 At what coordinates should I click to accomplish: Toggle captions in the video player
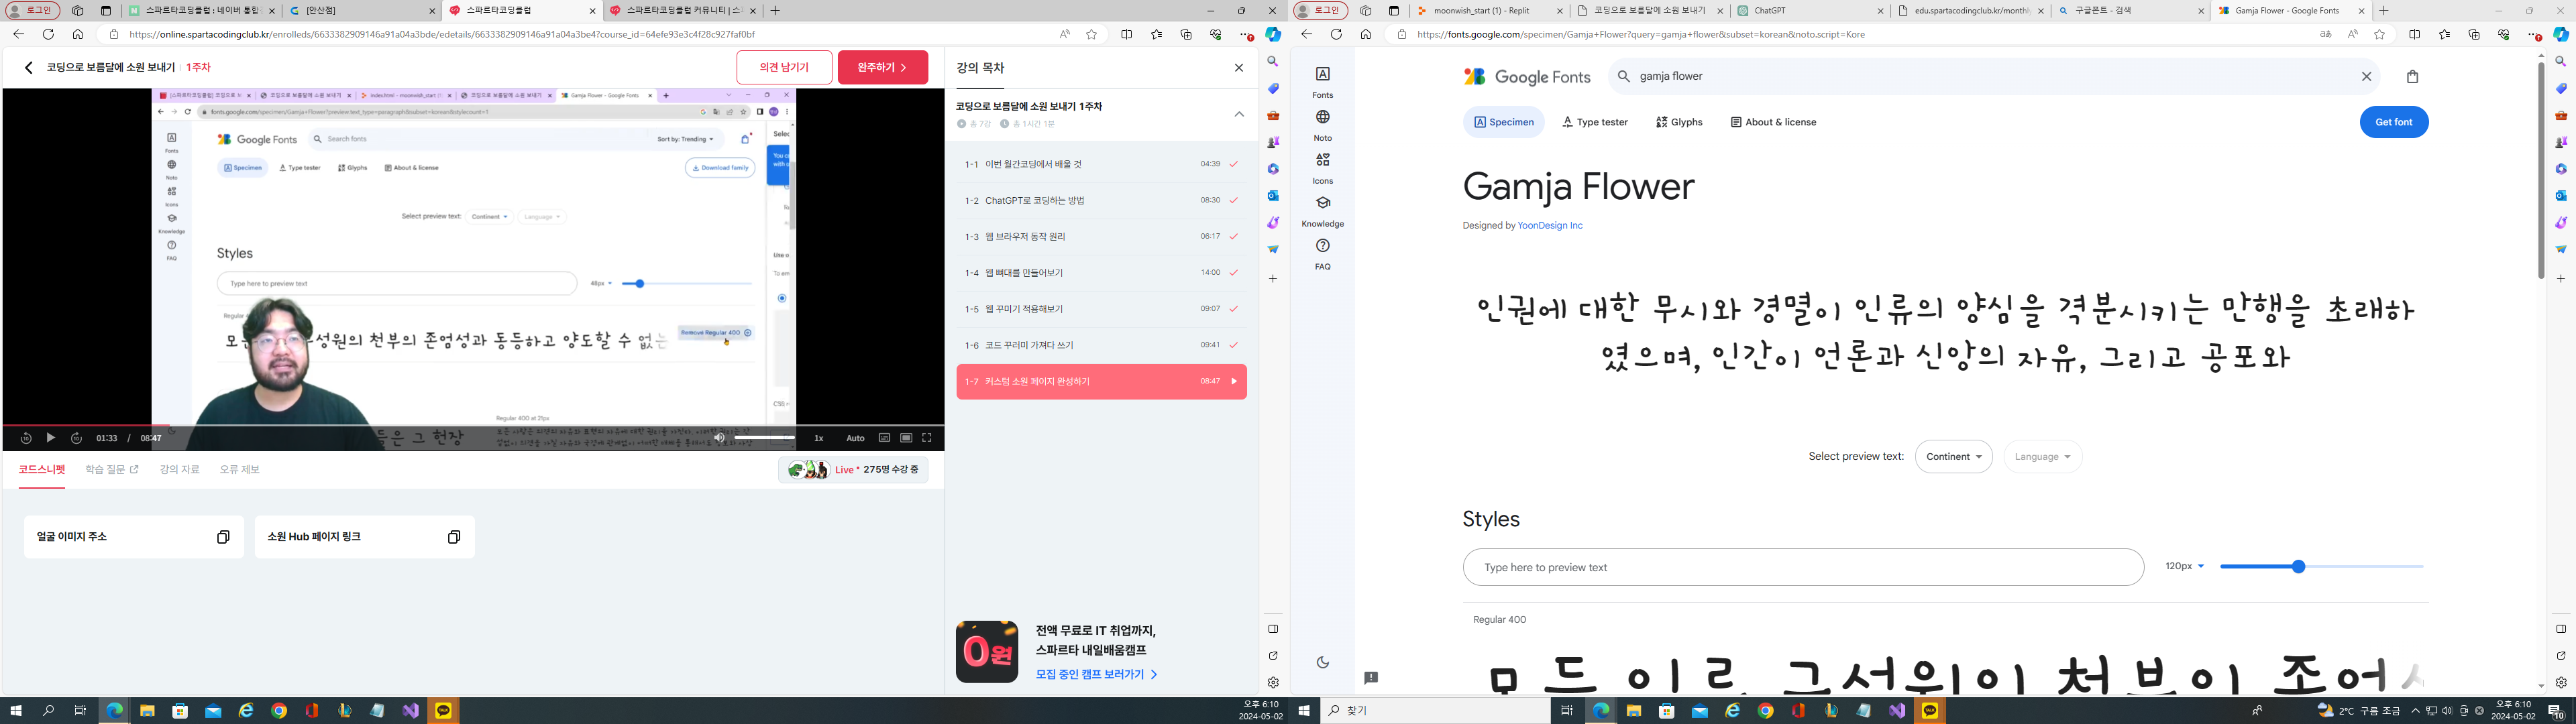click(884, 438)
